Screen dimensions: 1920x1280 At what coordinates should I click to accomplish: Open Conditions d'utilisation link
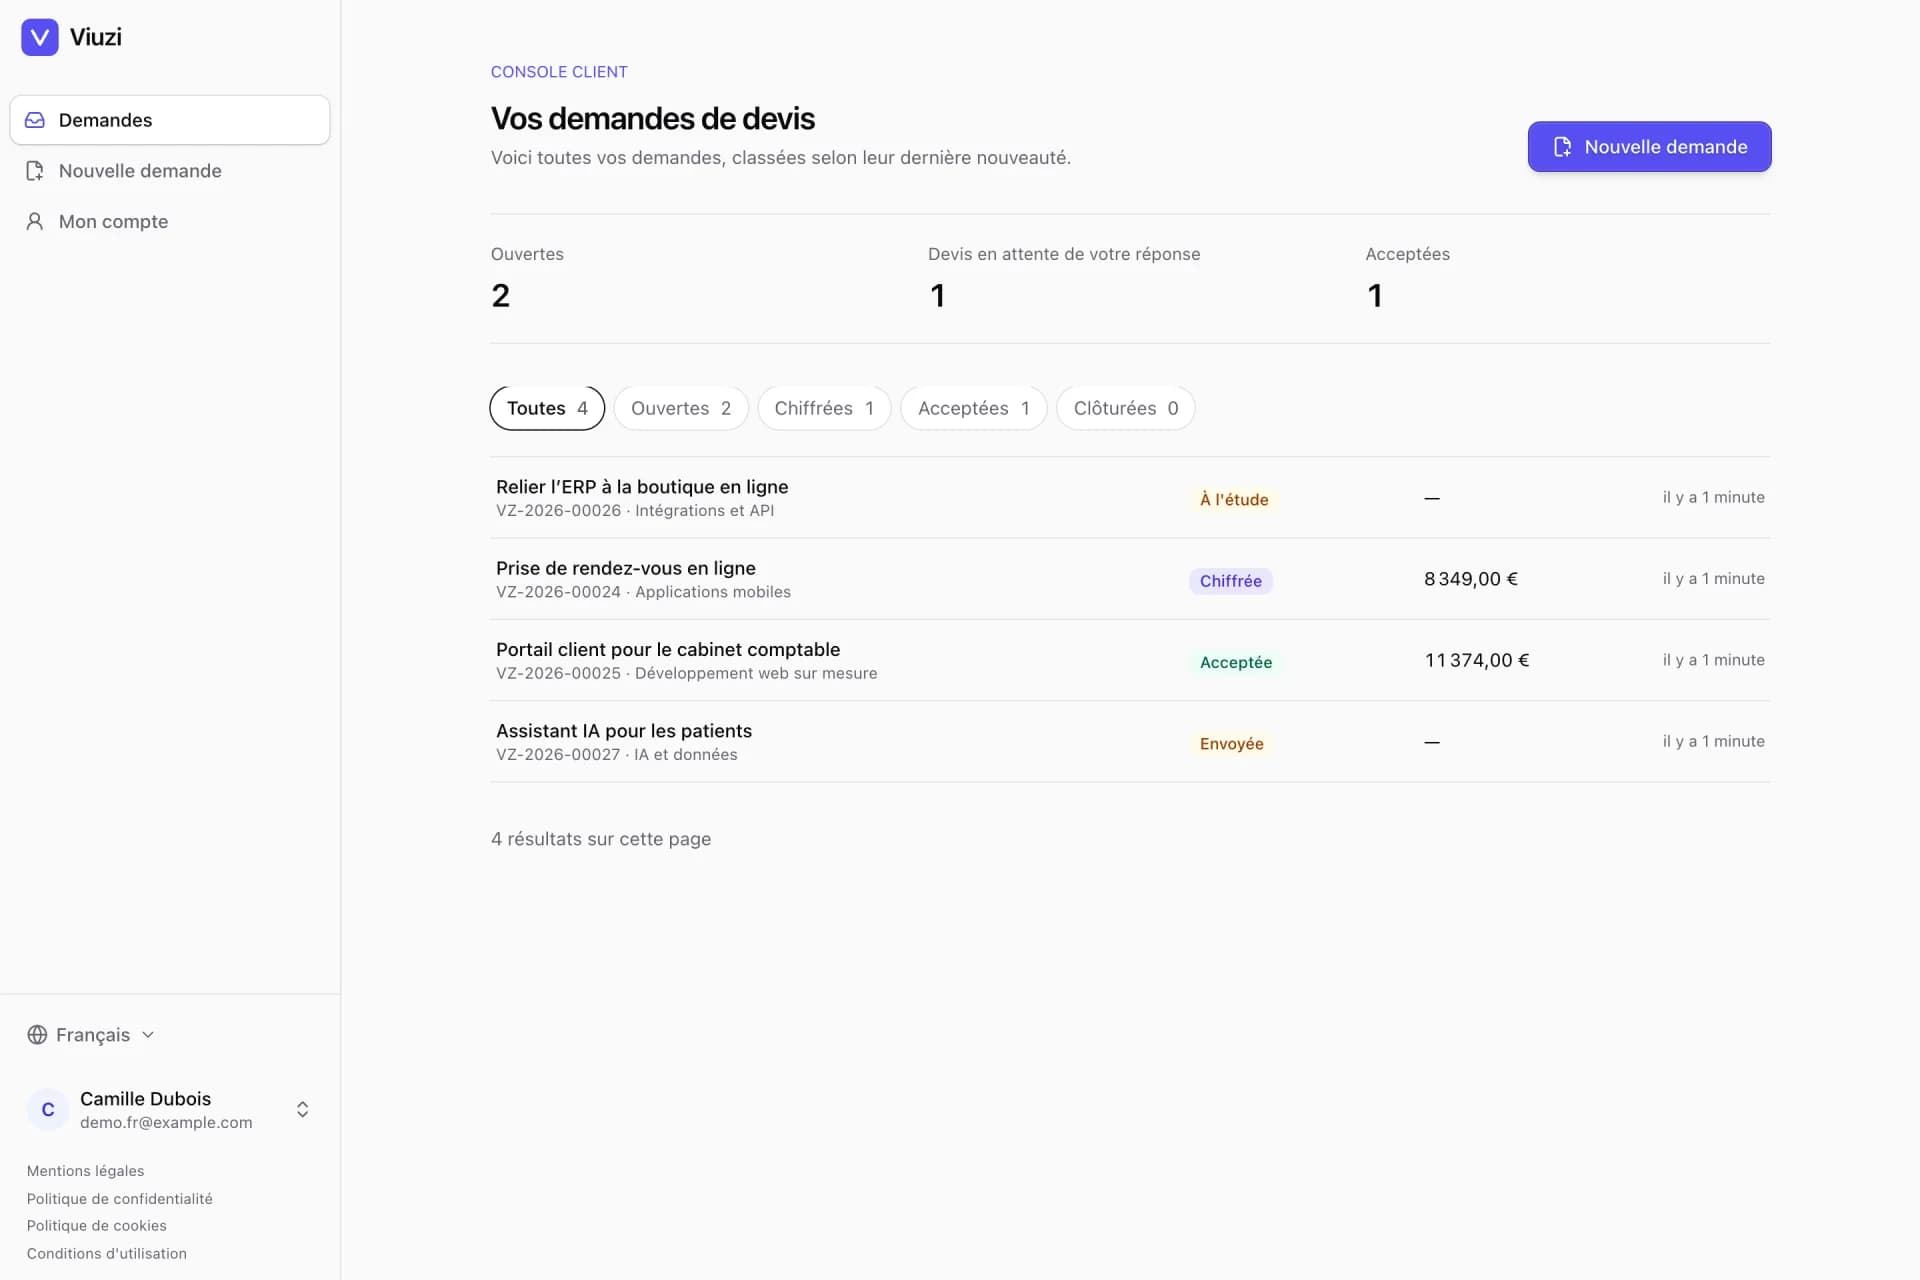pyautogui.click(x=107, y=1254)
